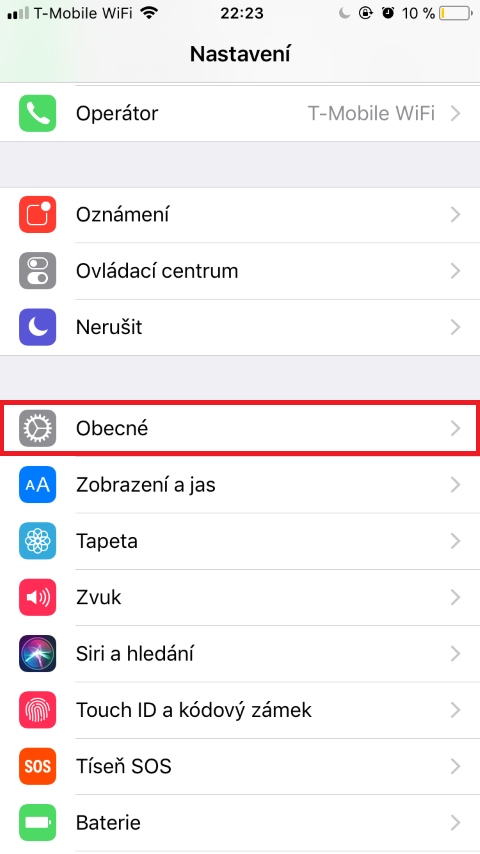Tap the Nastavení title header
The height and width of the screenshot is (854, 480).
(240, 54)
